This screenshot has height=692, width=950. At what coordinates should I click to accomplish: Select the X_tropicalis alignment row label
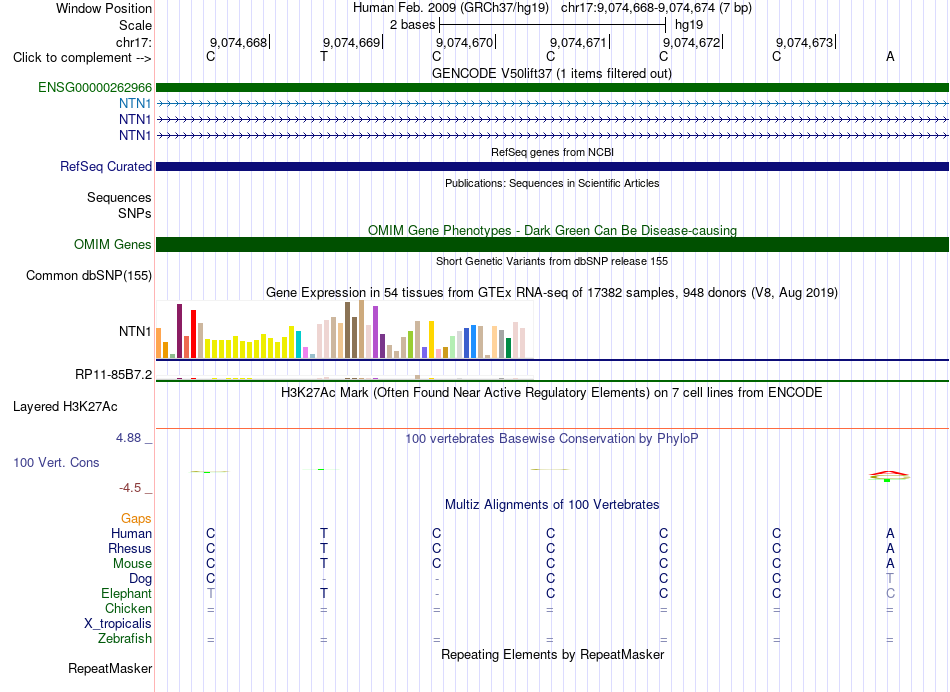point(118,624)
